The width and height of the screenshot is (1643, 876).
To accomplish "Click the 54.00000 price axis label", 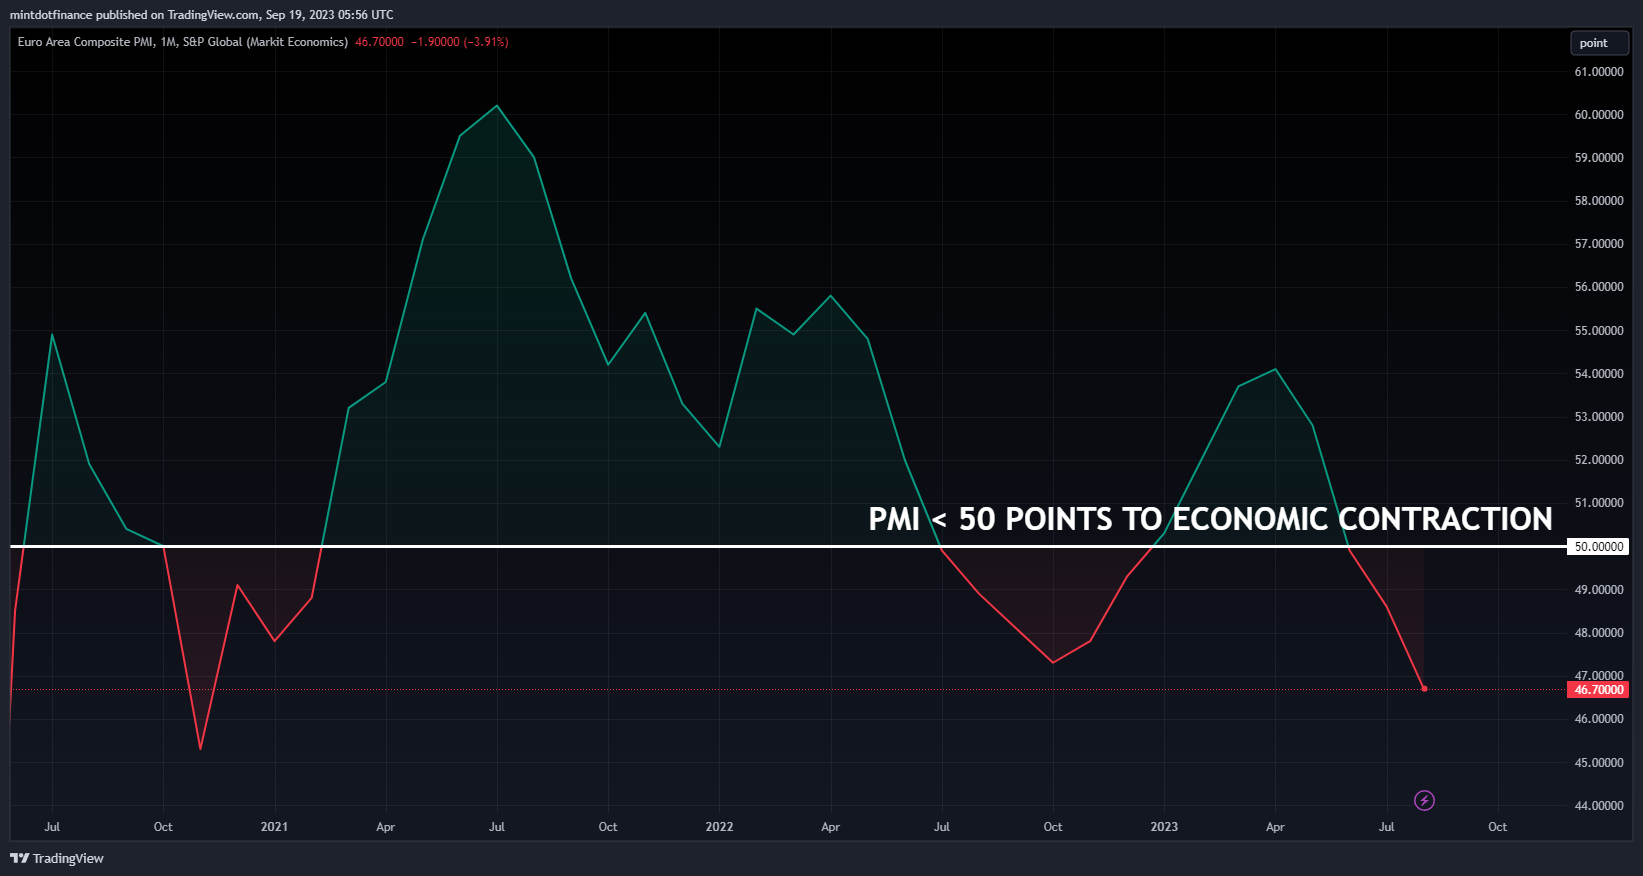I will tap(1599, 374).
